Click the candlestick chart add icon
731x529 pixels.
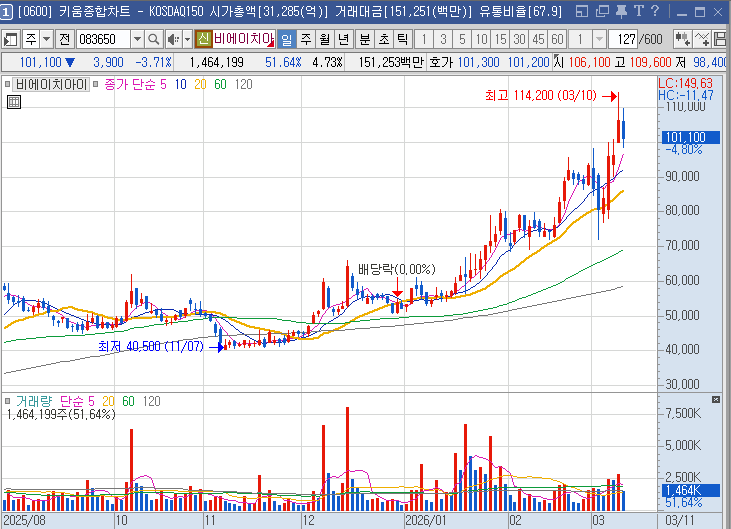685,39
